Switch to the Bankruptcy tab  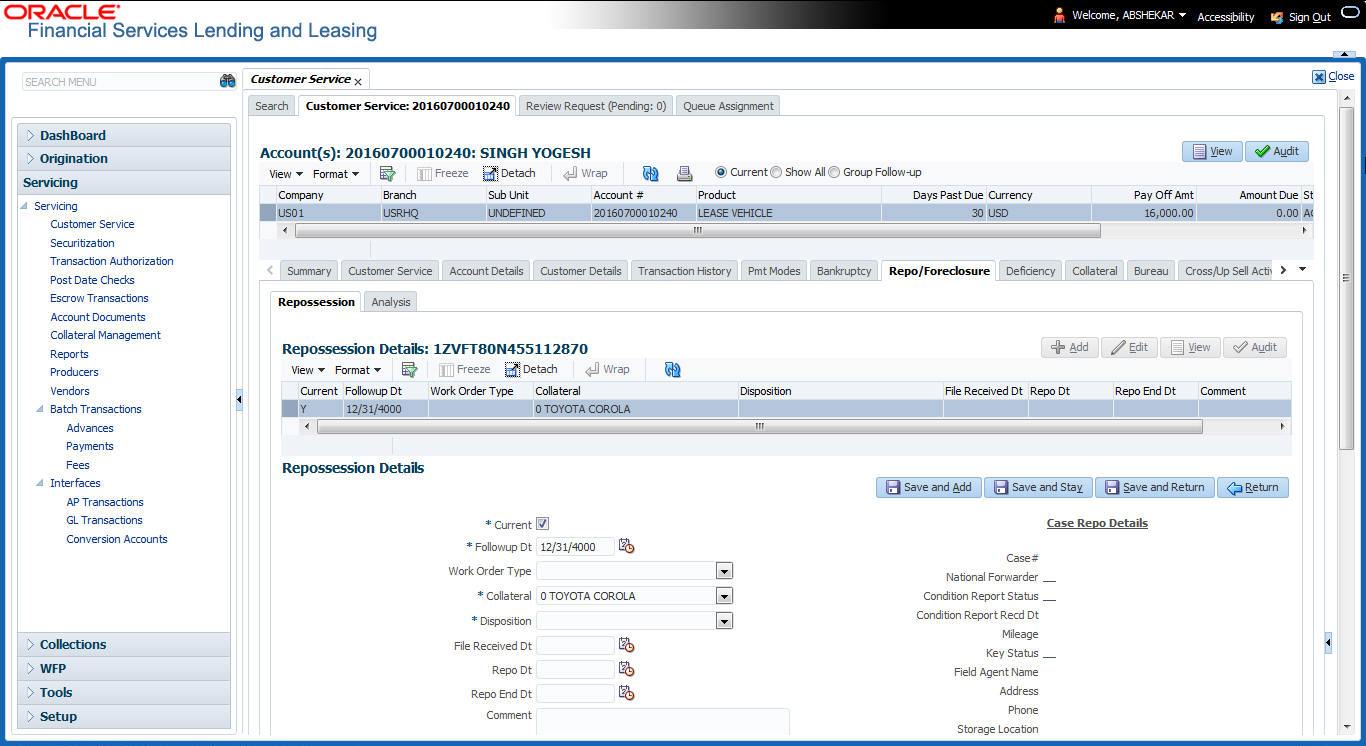tap(844, 271)
